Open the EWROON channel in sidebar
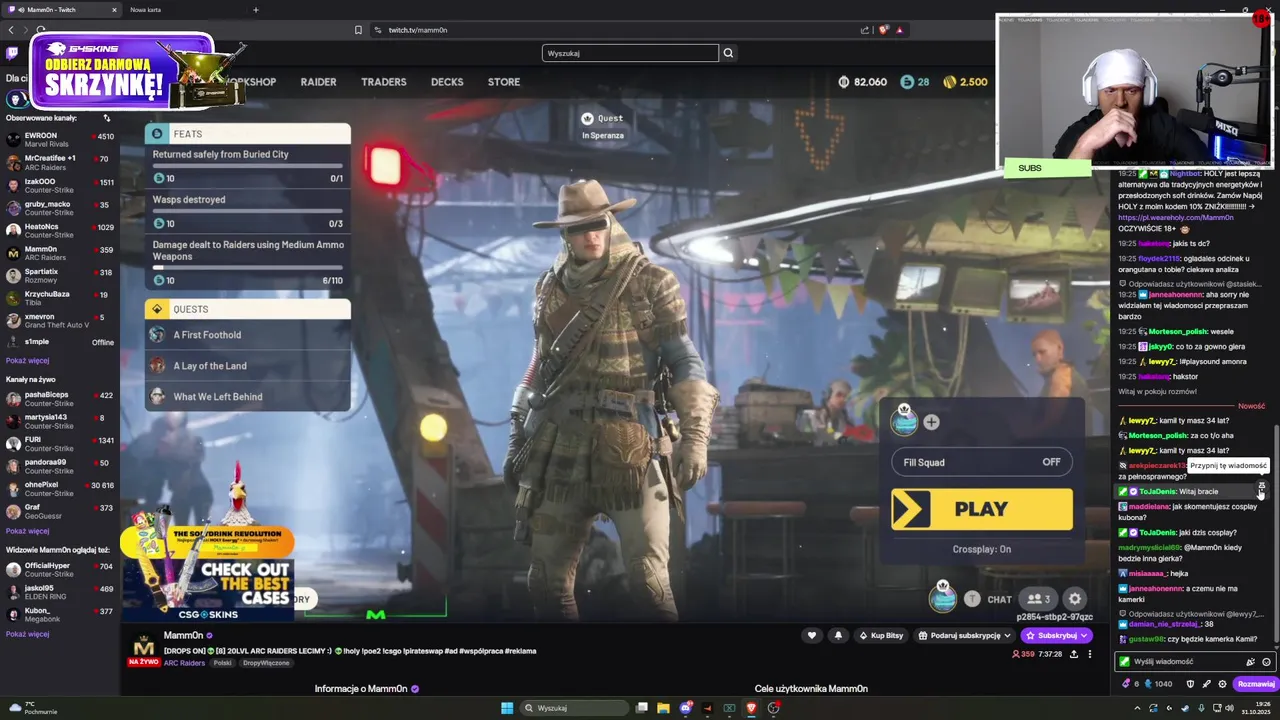 coord(60,140)
